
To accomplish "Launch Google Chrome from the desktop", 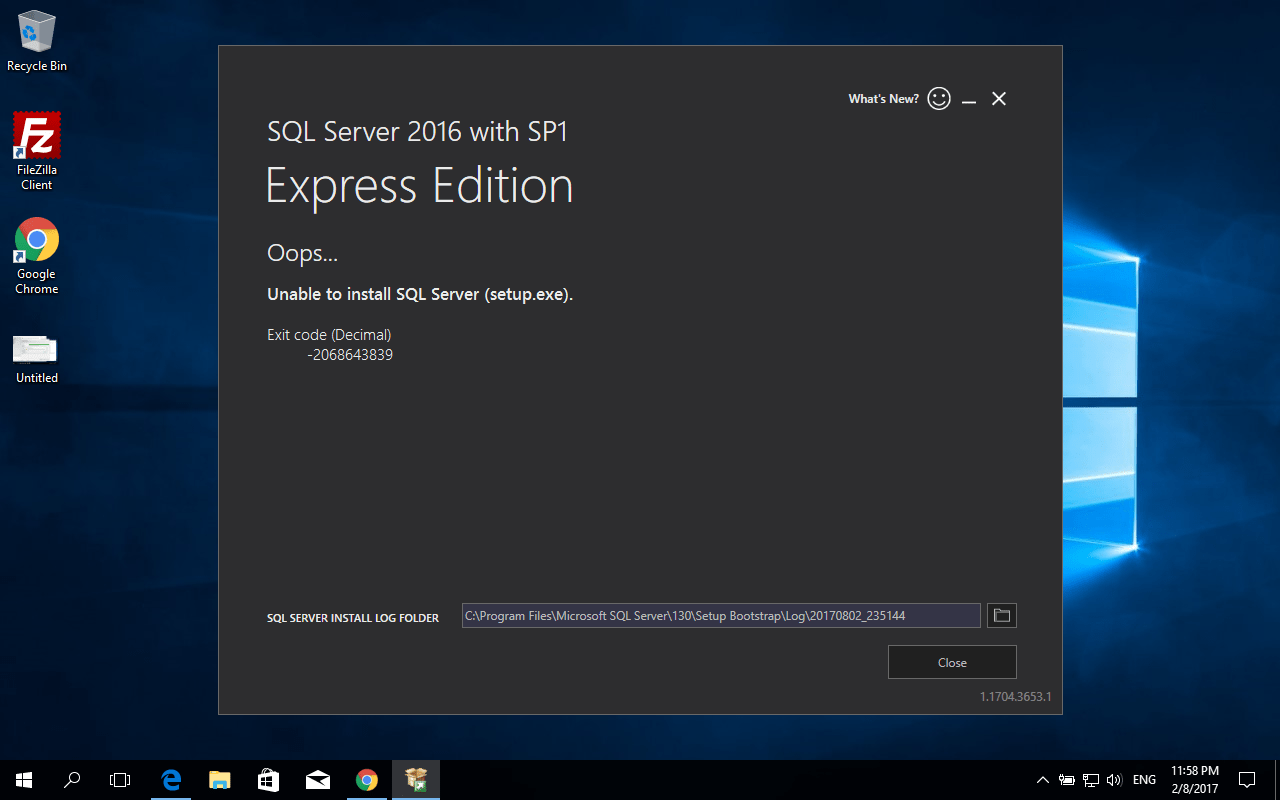I will point(36,241).
